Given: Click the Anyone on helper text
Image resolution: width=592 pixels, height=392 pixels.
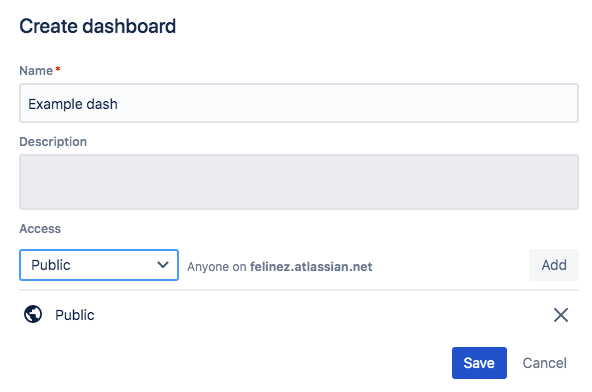Looking at the screenshot, I should click(x=217, y=267).
